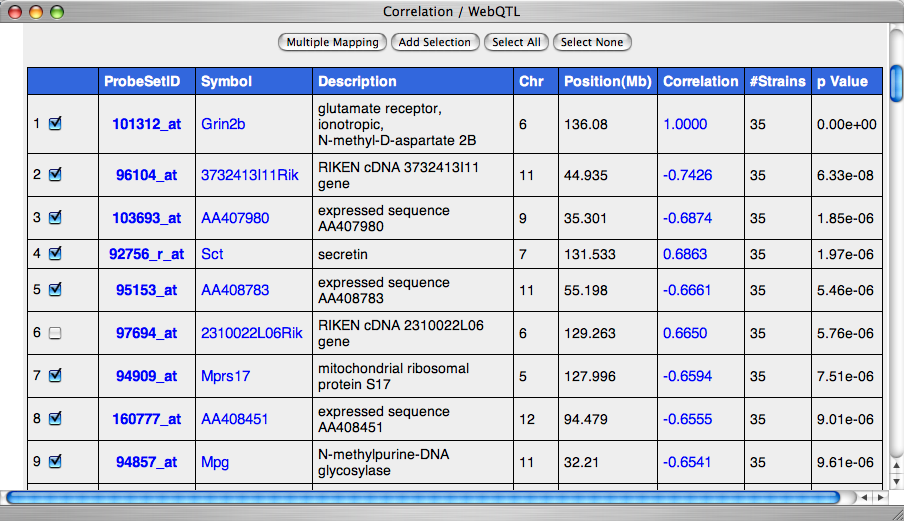Viewport: 904px width, 521px height.
Task: Deselect the row 9 Mpg checkbox
Action: (x=55, y=462)
